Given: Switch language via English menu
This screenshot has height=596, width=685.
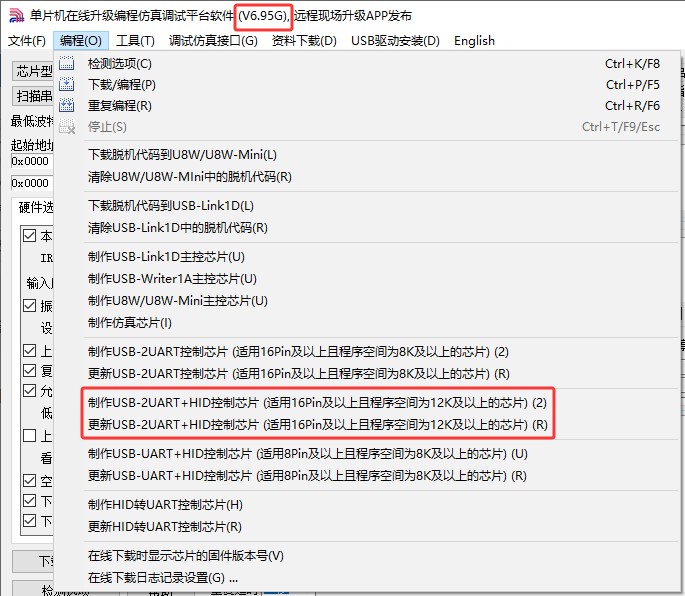Looking at the screenshot, I should pos(474,41).
